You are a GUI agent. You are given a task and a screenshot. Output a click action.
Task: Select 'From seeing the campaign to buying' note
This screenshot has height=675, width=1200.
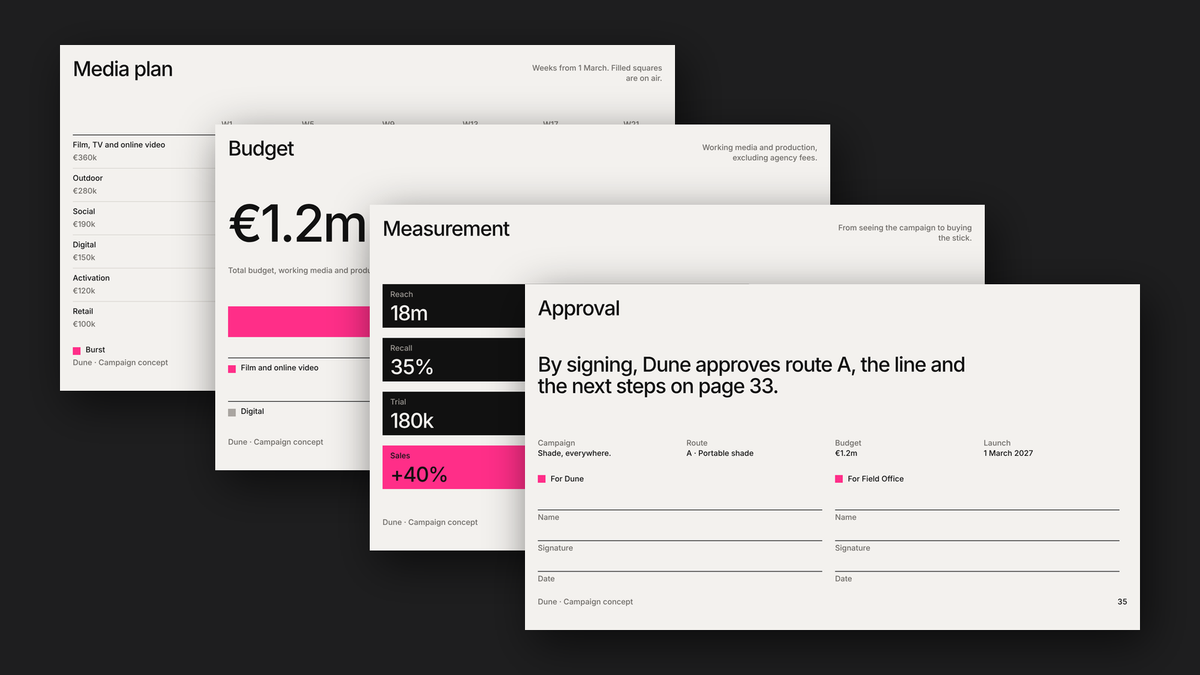coord(904,233)
